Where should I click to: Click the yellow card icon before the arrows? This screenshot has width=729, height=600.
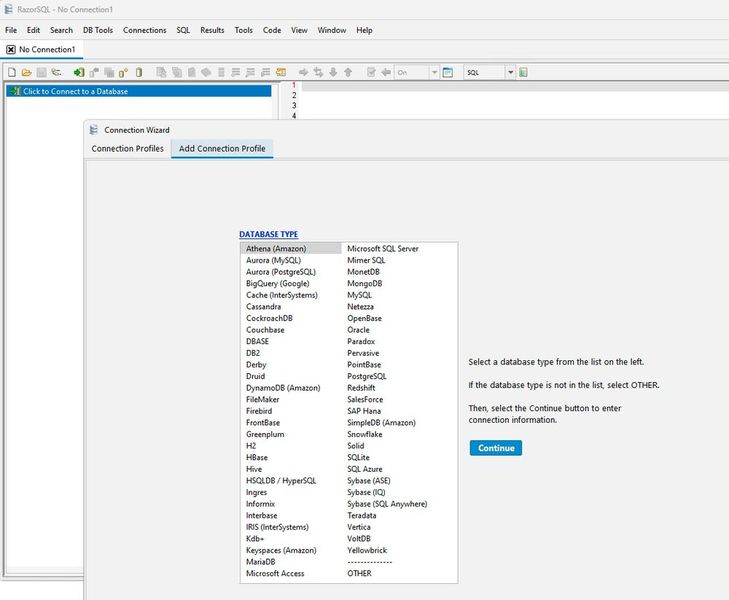tap(281, 73)
